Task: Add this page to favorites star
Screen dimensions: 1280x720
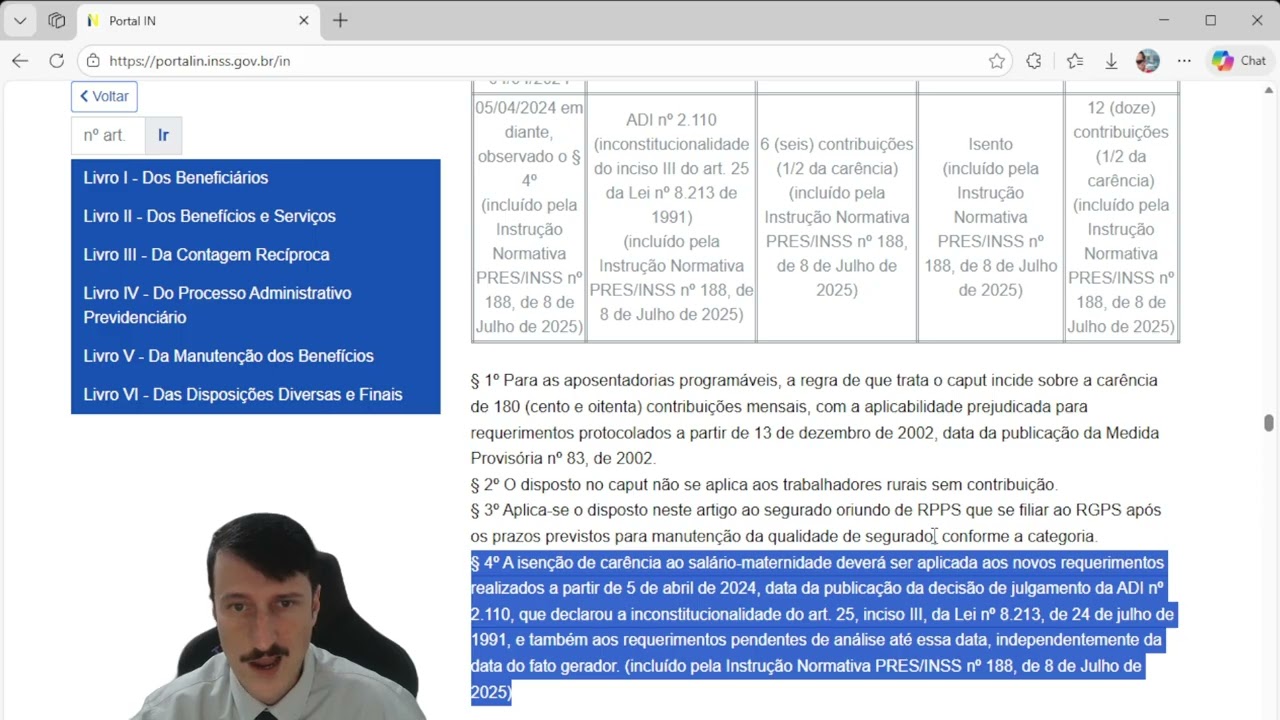Action: [x=997, y=61]
